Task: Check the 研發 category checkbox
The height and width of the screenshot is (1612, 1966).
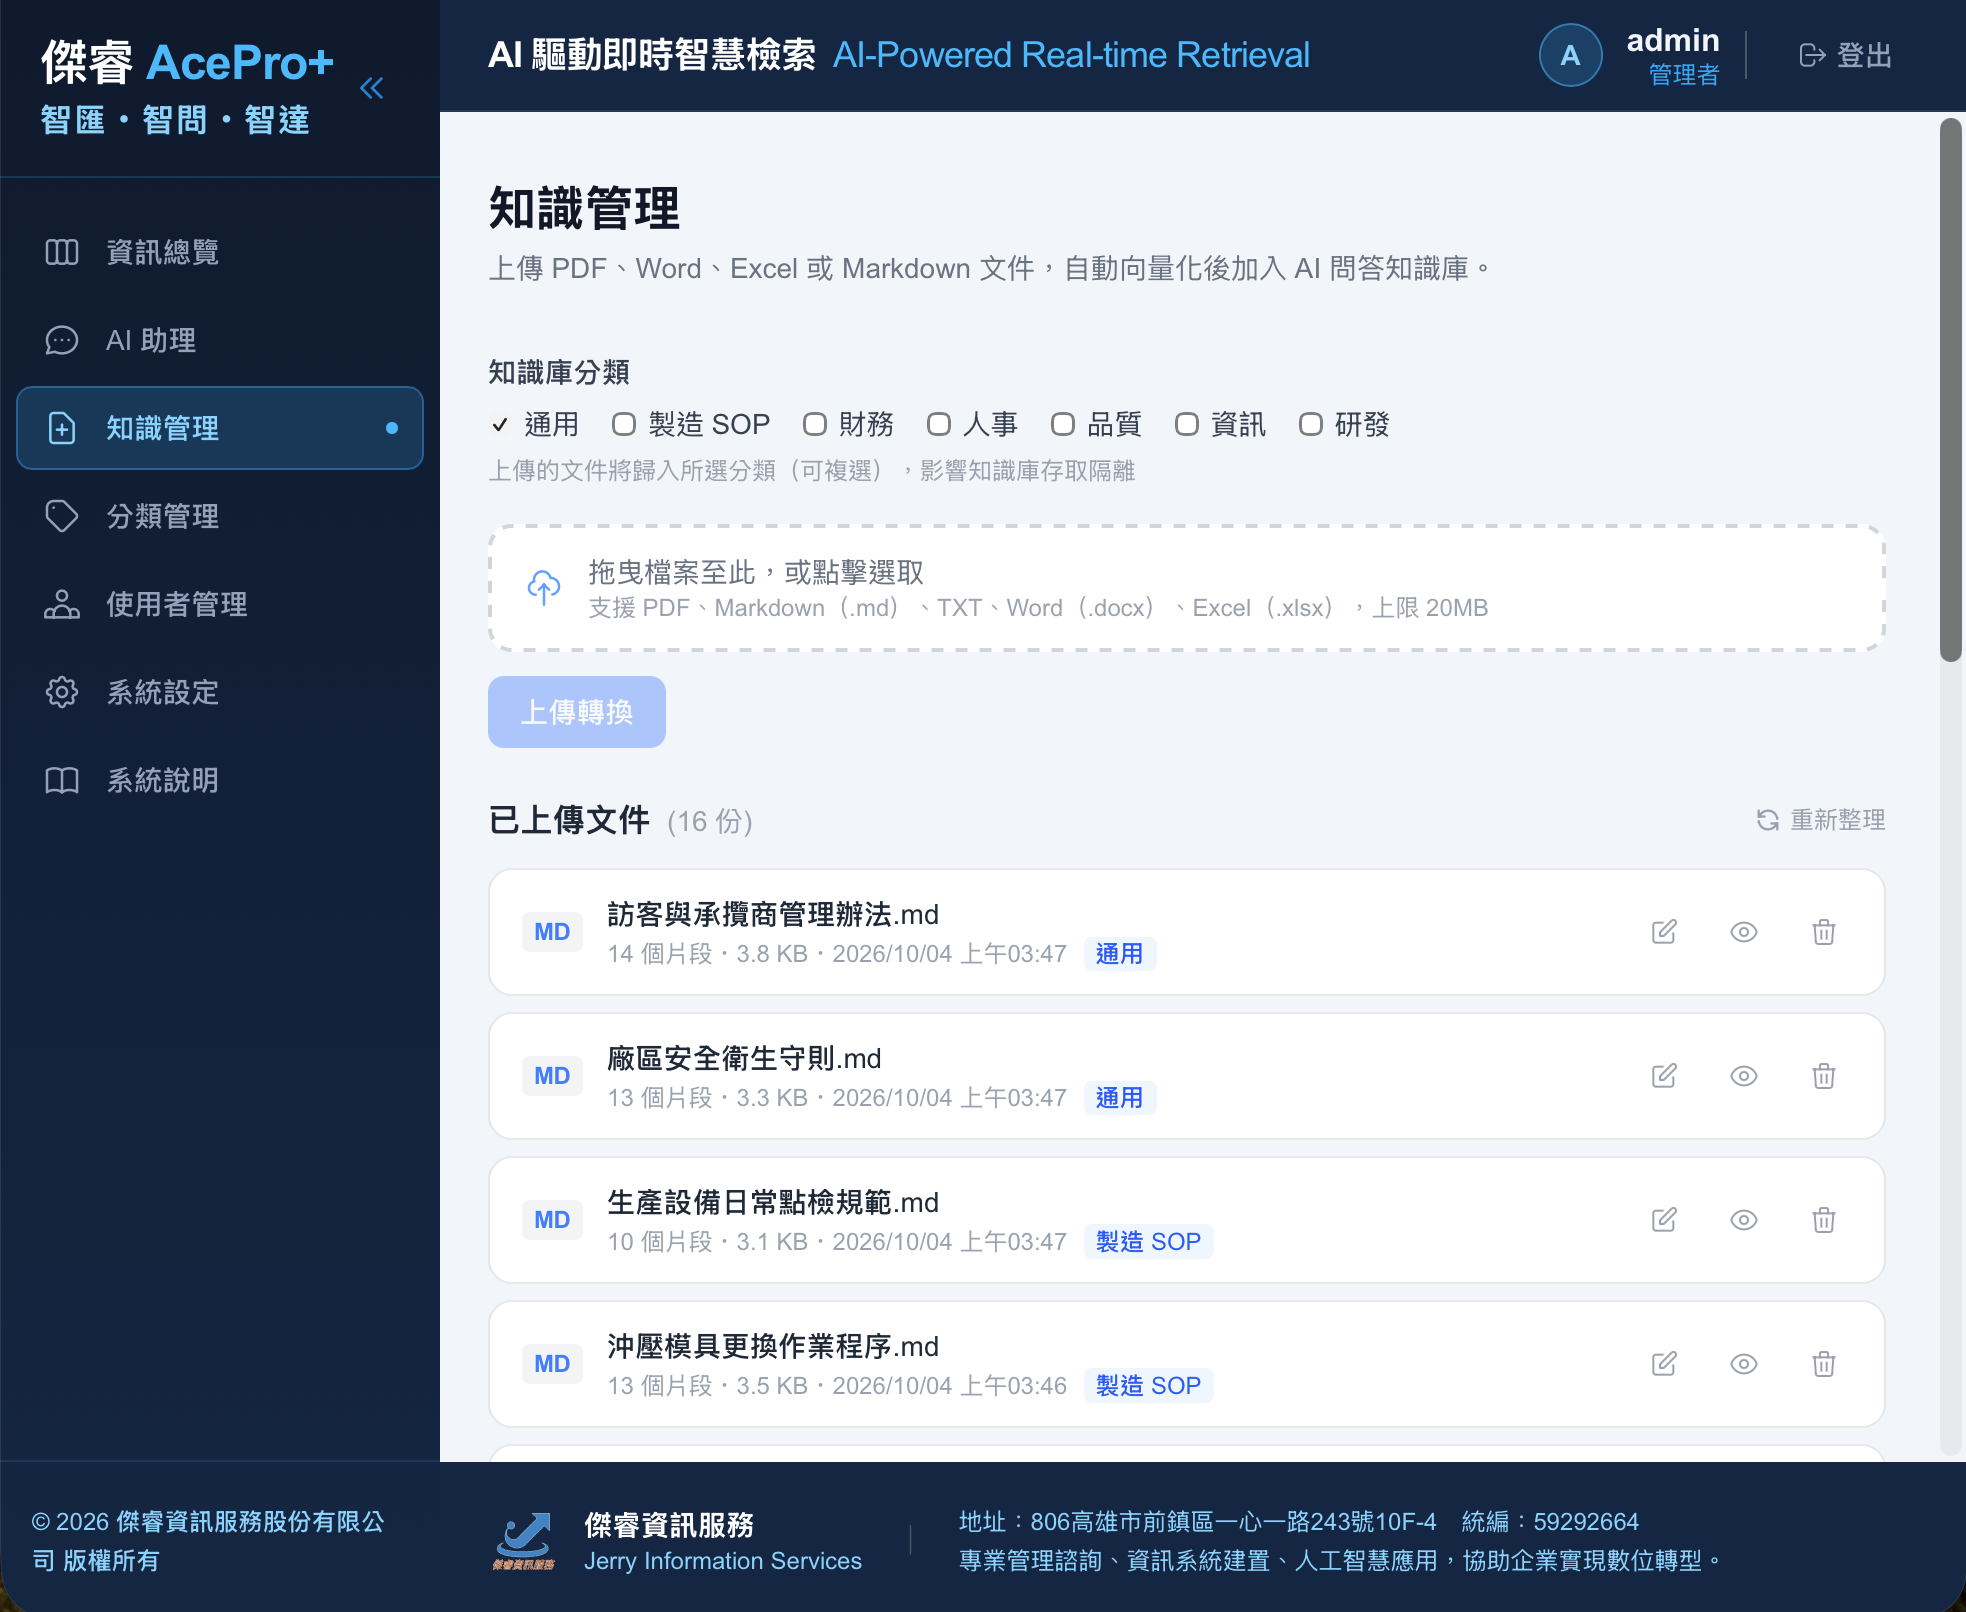Action: [1311, 425]
